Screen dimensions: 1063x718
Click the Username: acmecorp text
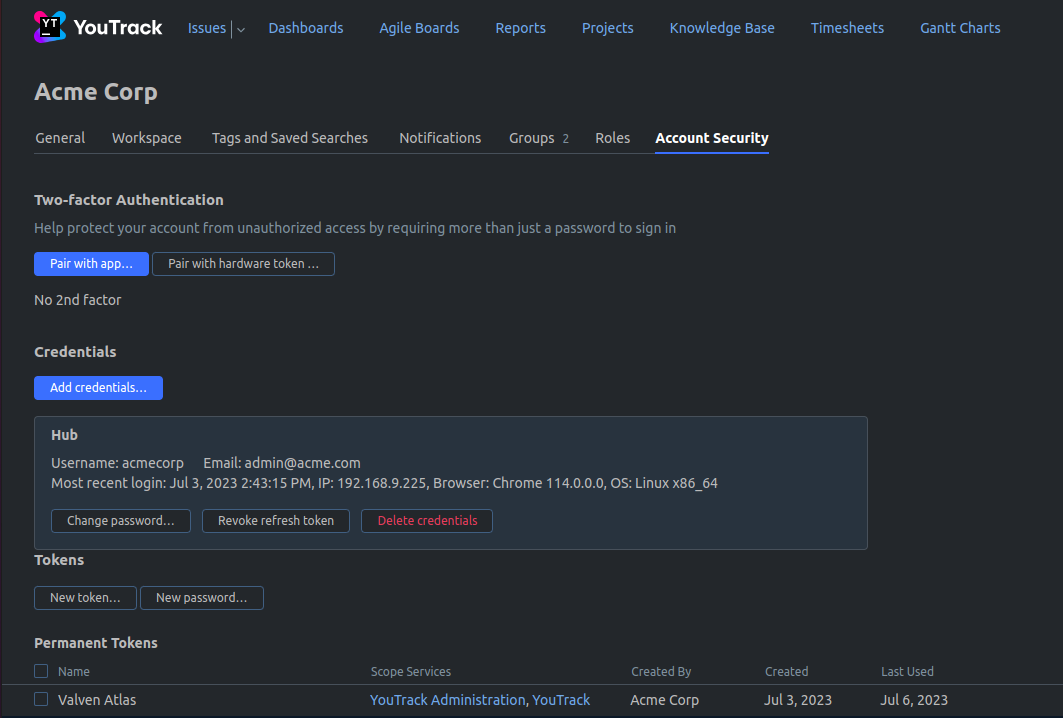pos(117,463)
